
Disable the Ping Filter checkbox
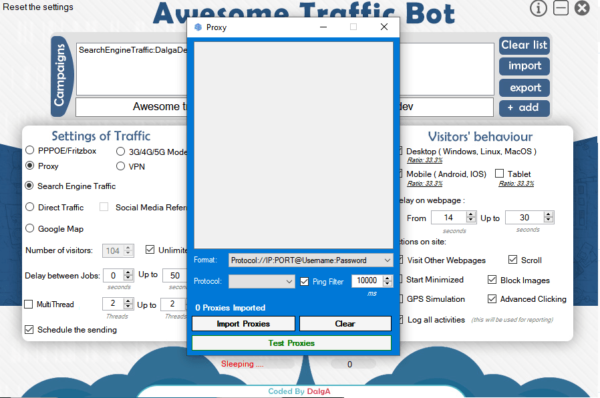coord(304,282)
